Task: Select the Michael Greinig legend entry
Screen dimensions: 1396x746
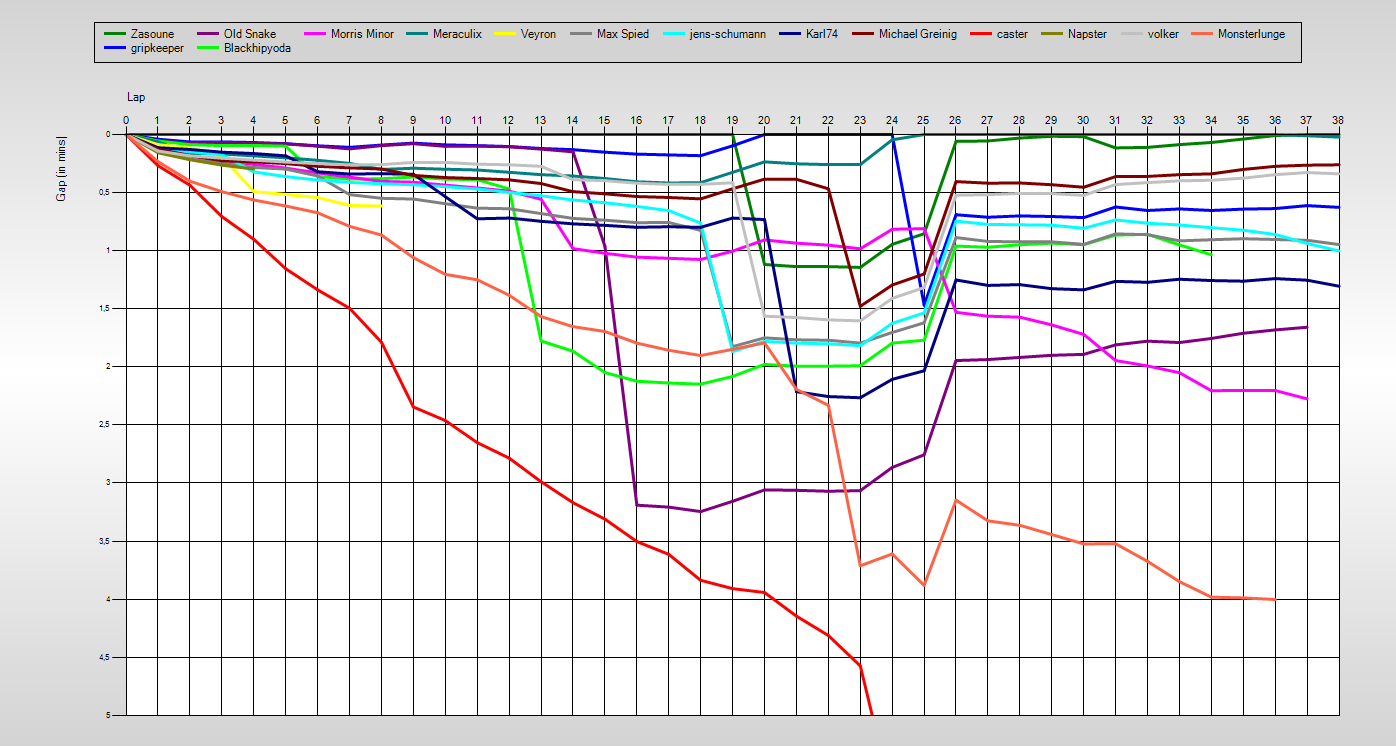Action: click(906, 34)
